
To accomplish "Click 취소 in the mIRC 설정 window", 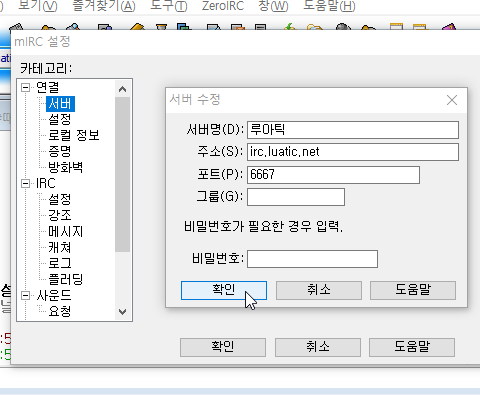I will tap(318, 347).
